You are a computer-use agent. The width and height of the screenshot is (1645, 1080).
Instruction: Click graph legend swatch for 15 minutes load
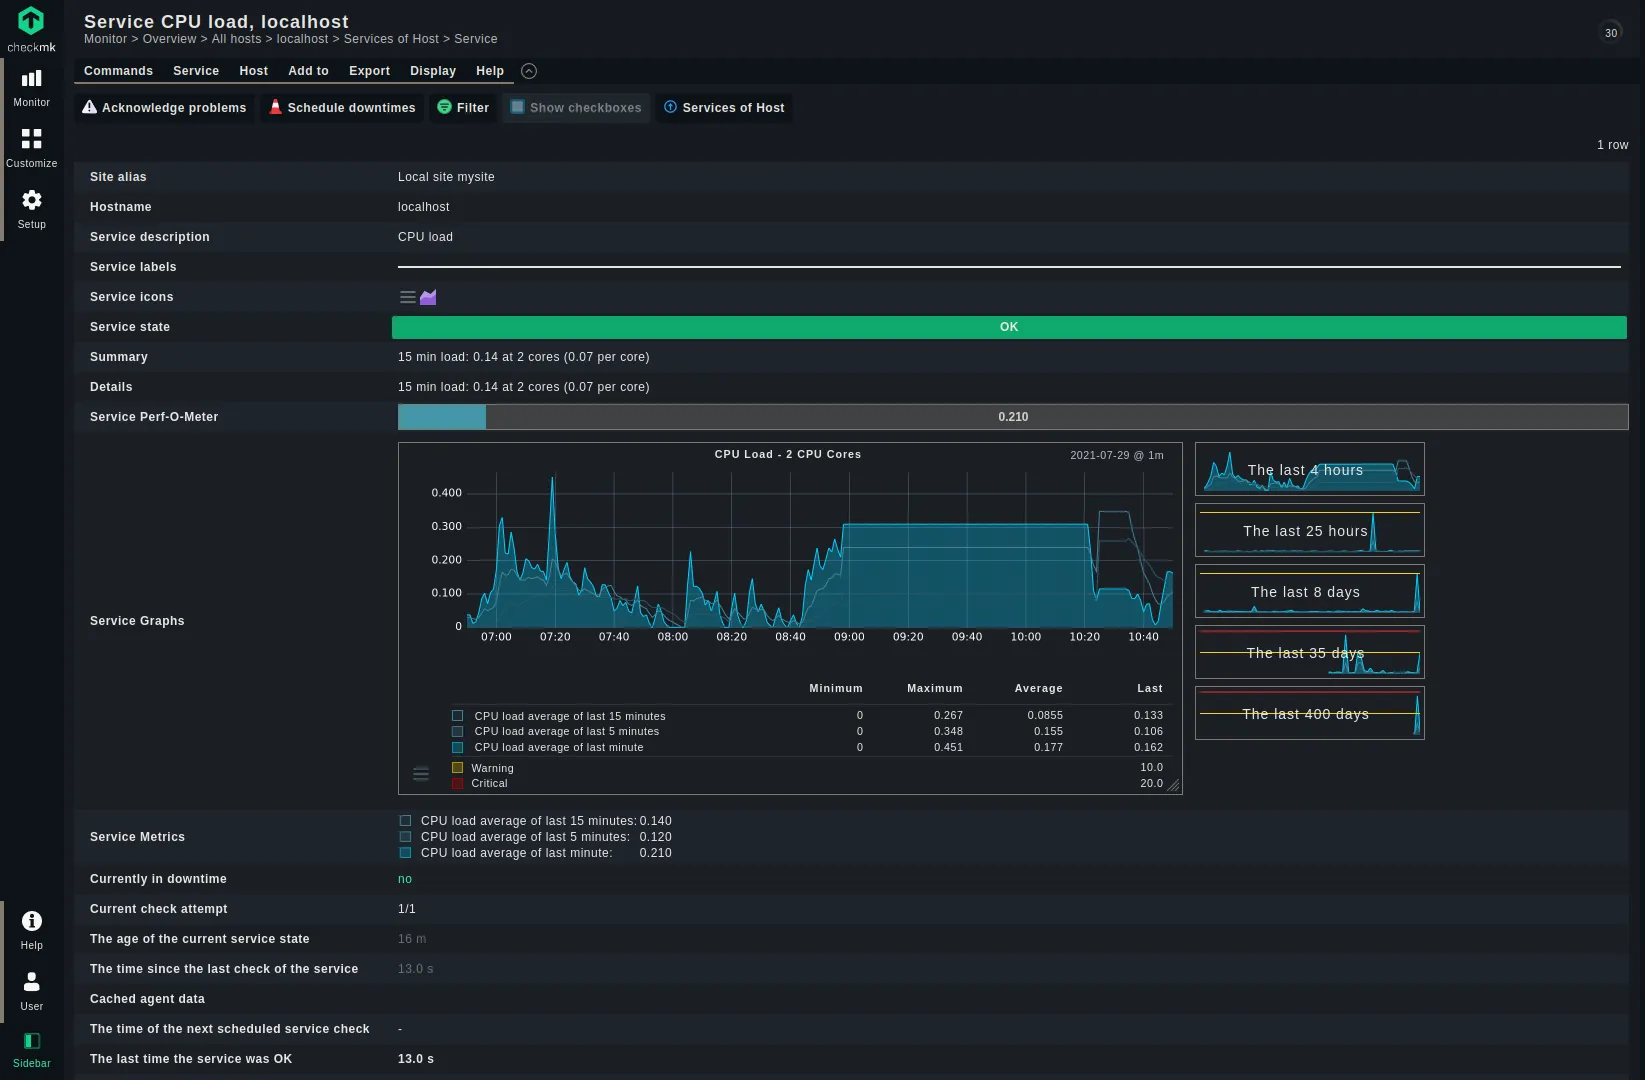[x=457, y=716]
